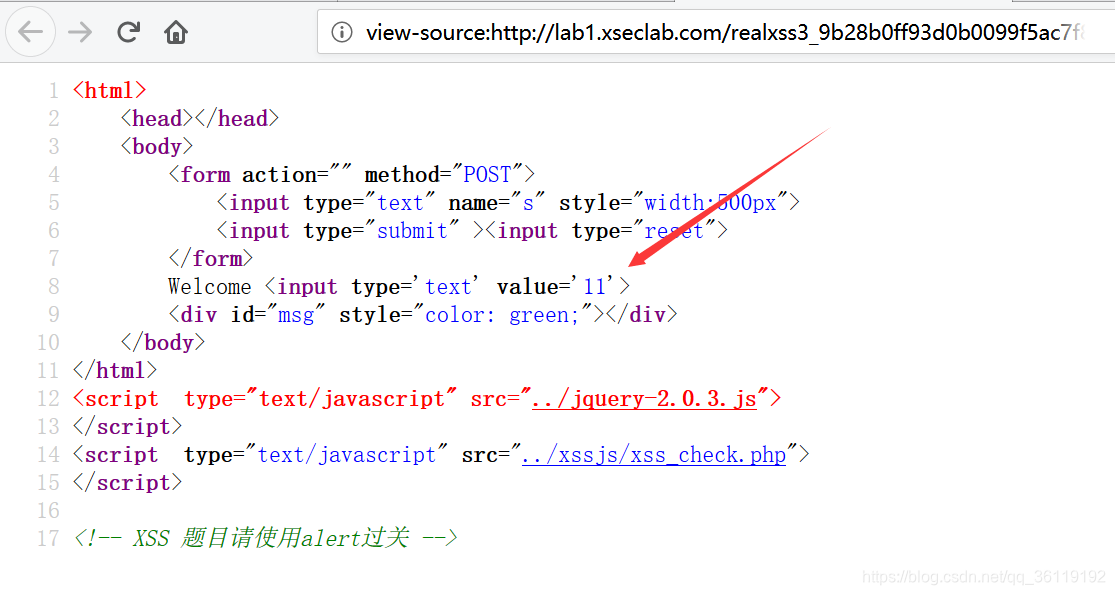The height and width of the screenshot is (595, 1115).
Task: Click the "reset" type value on line 6
Action: click(x=673, y=230)
